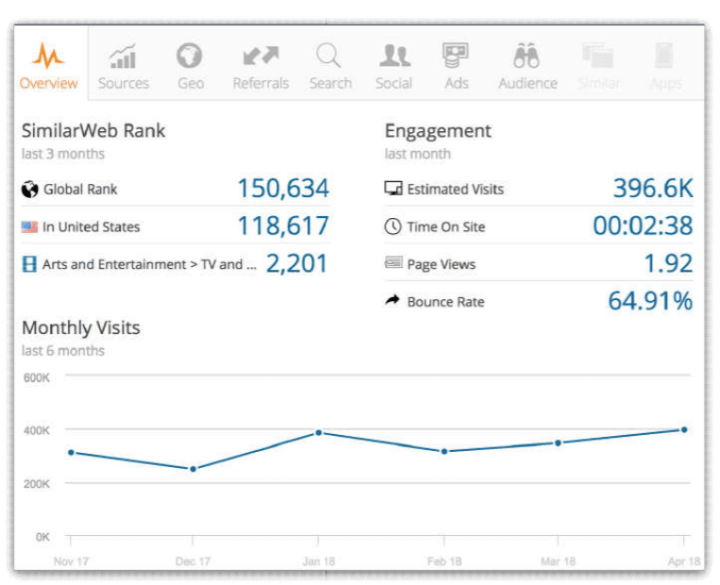The image size is (720, 585).
Task: Click the In United States label
Action: click(x=91, y=227)
